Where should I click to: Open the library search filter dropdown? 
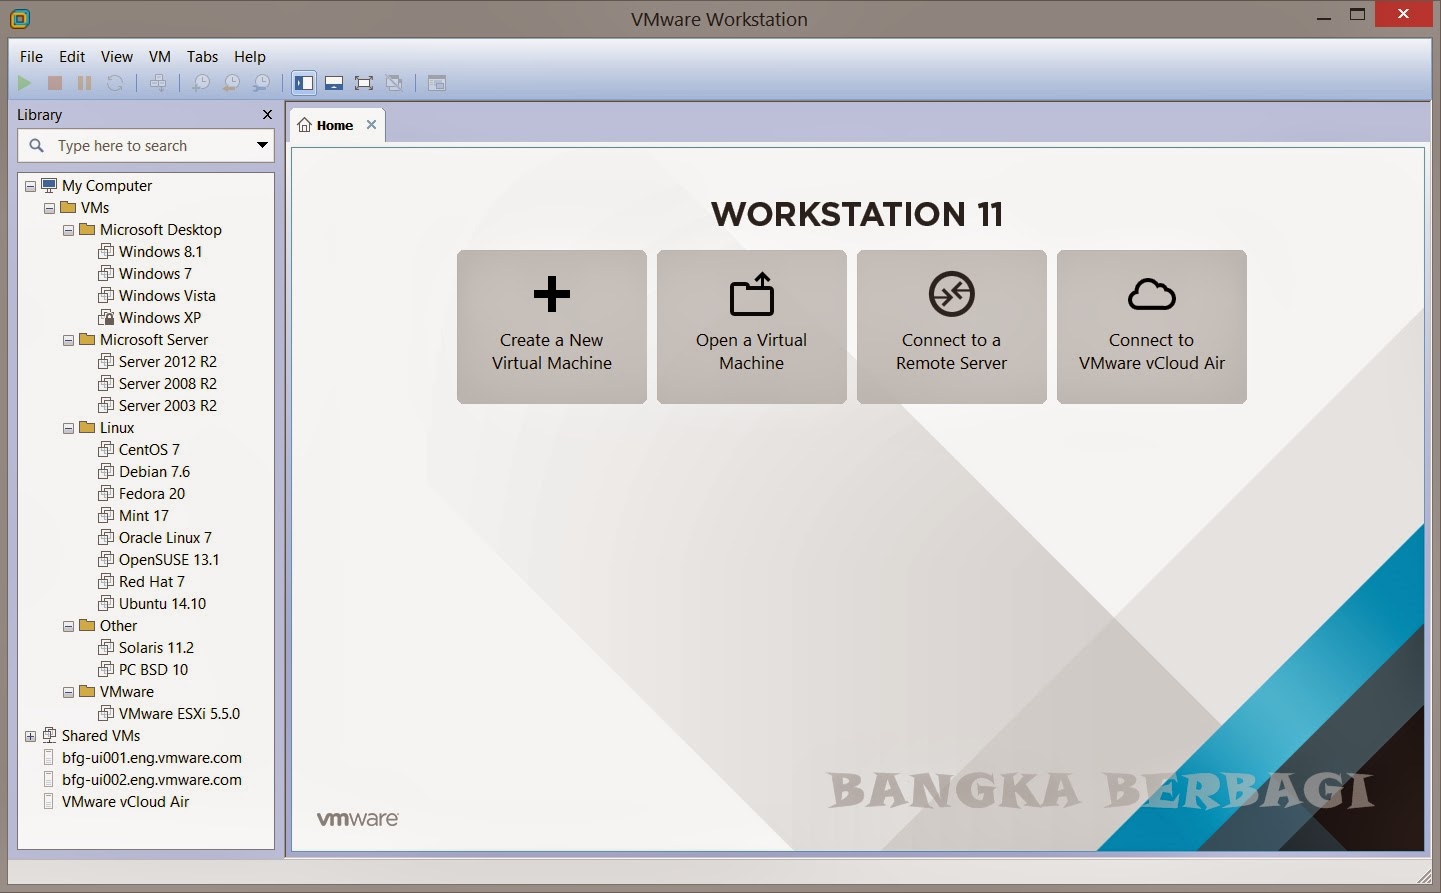261,145
